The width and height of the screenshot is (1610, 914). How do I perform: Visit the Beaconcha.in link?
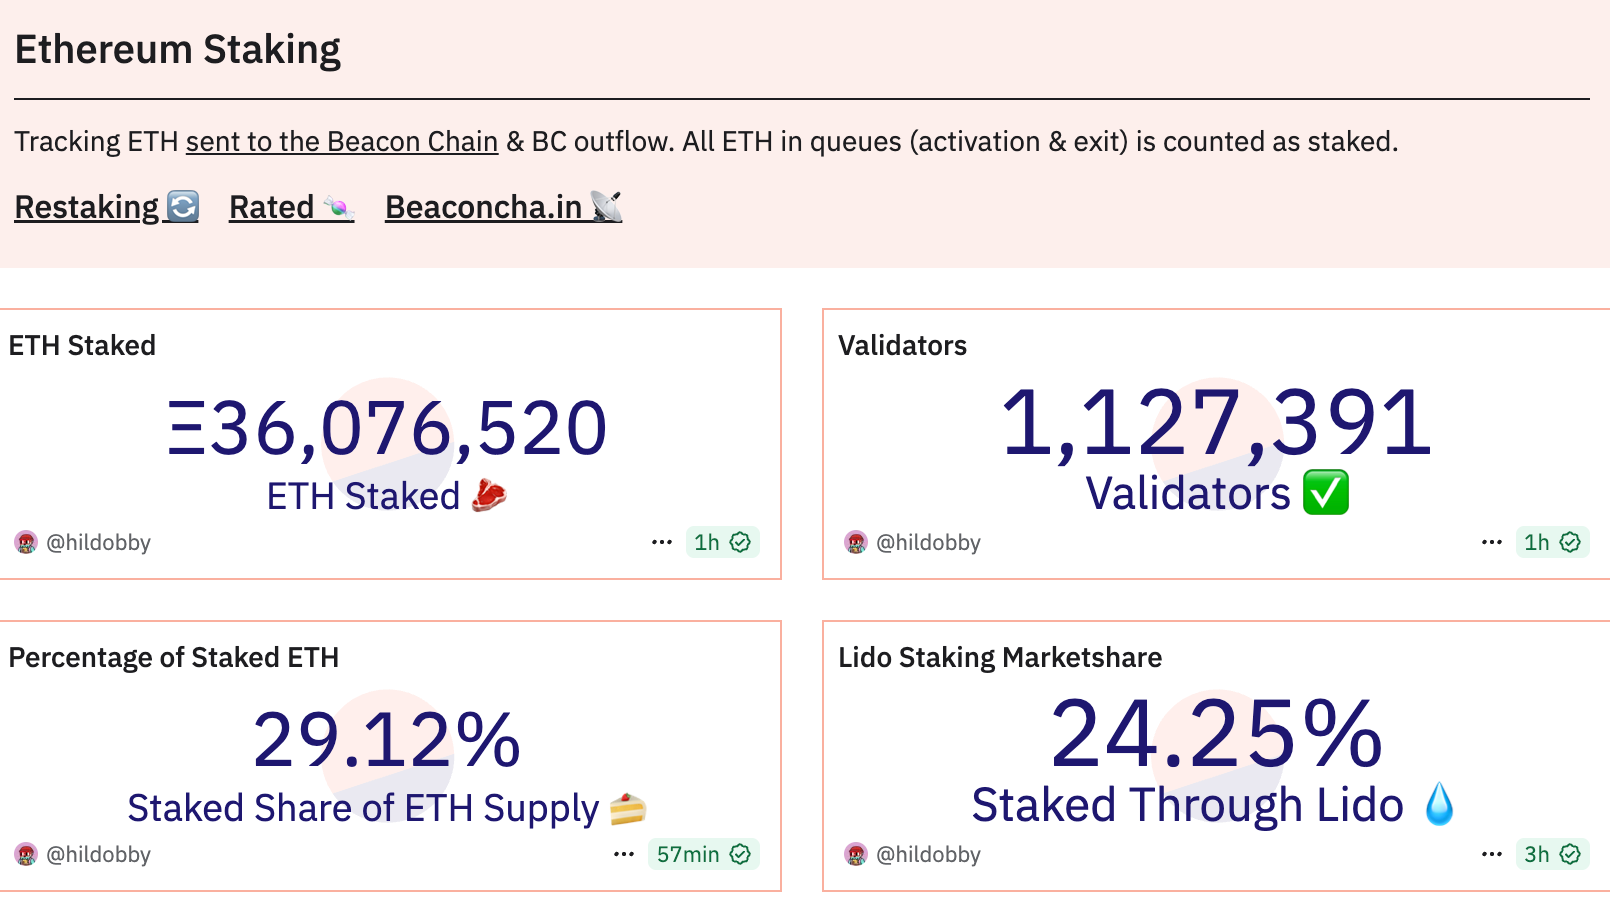point(503,207)
